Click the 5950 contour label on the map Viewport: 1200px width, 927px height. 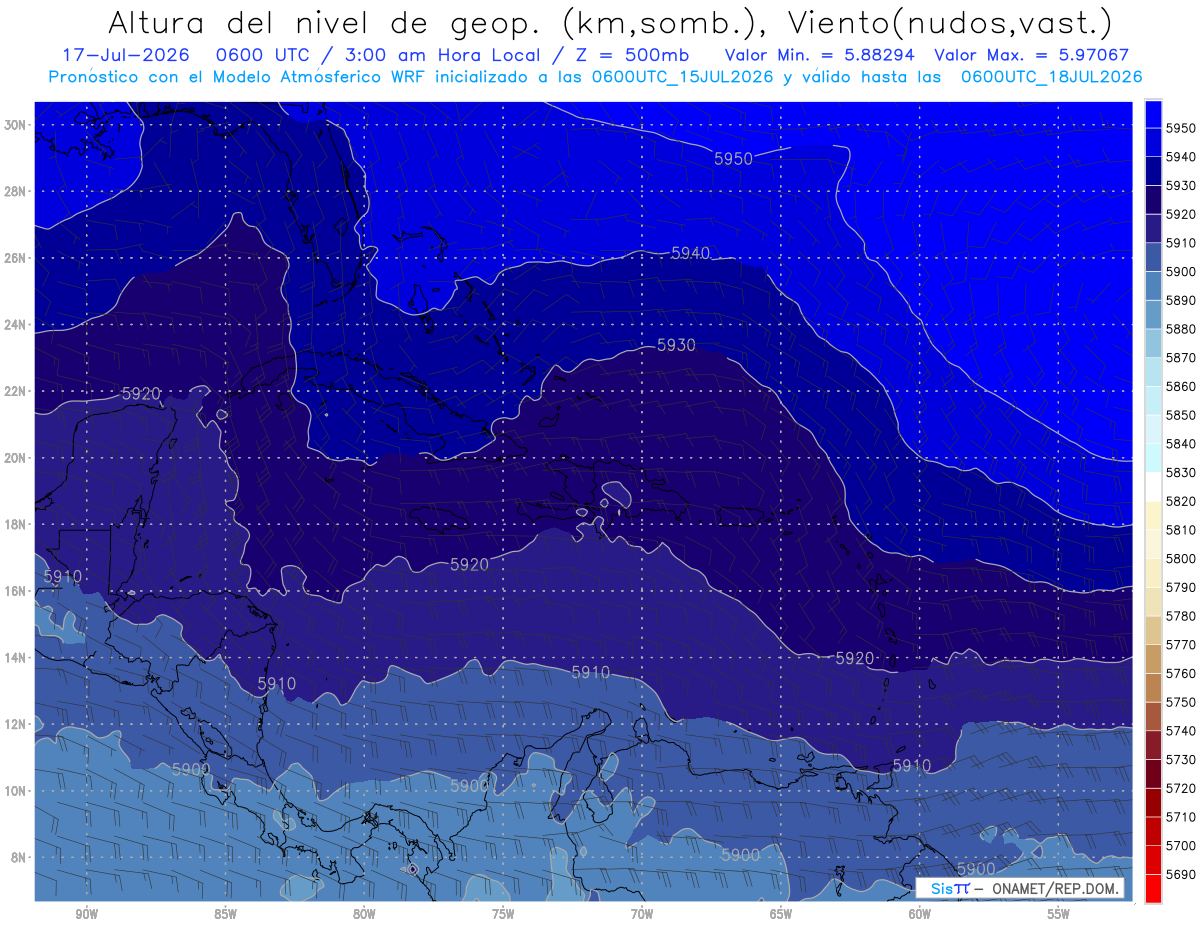click(733, 159)
